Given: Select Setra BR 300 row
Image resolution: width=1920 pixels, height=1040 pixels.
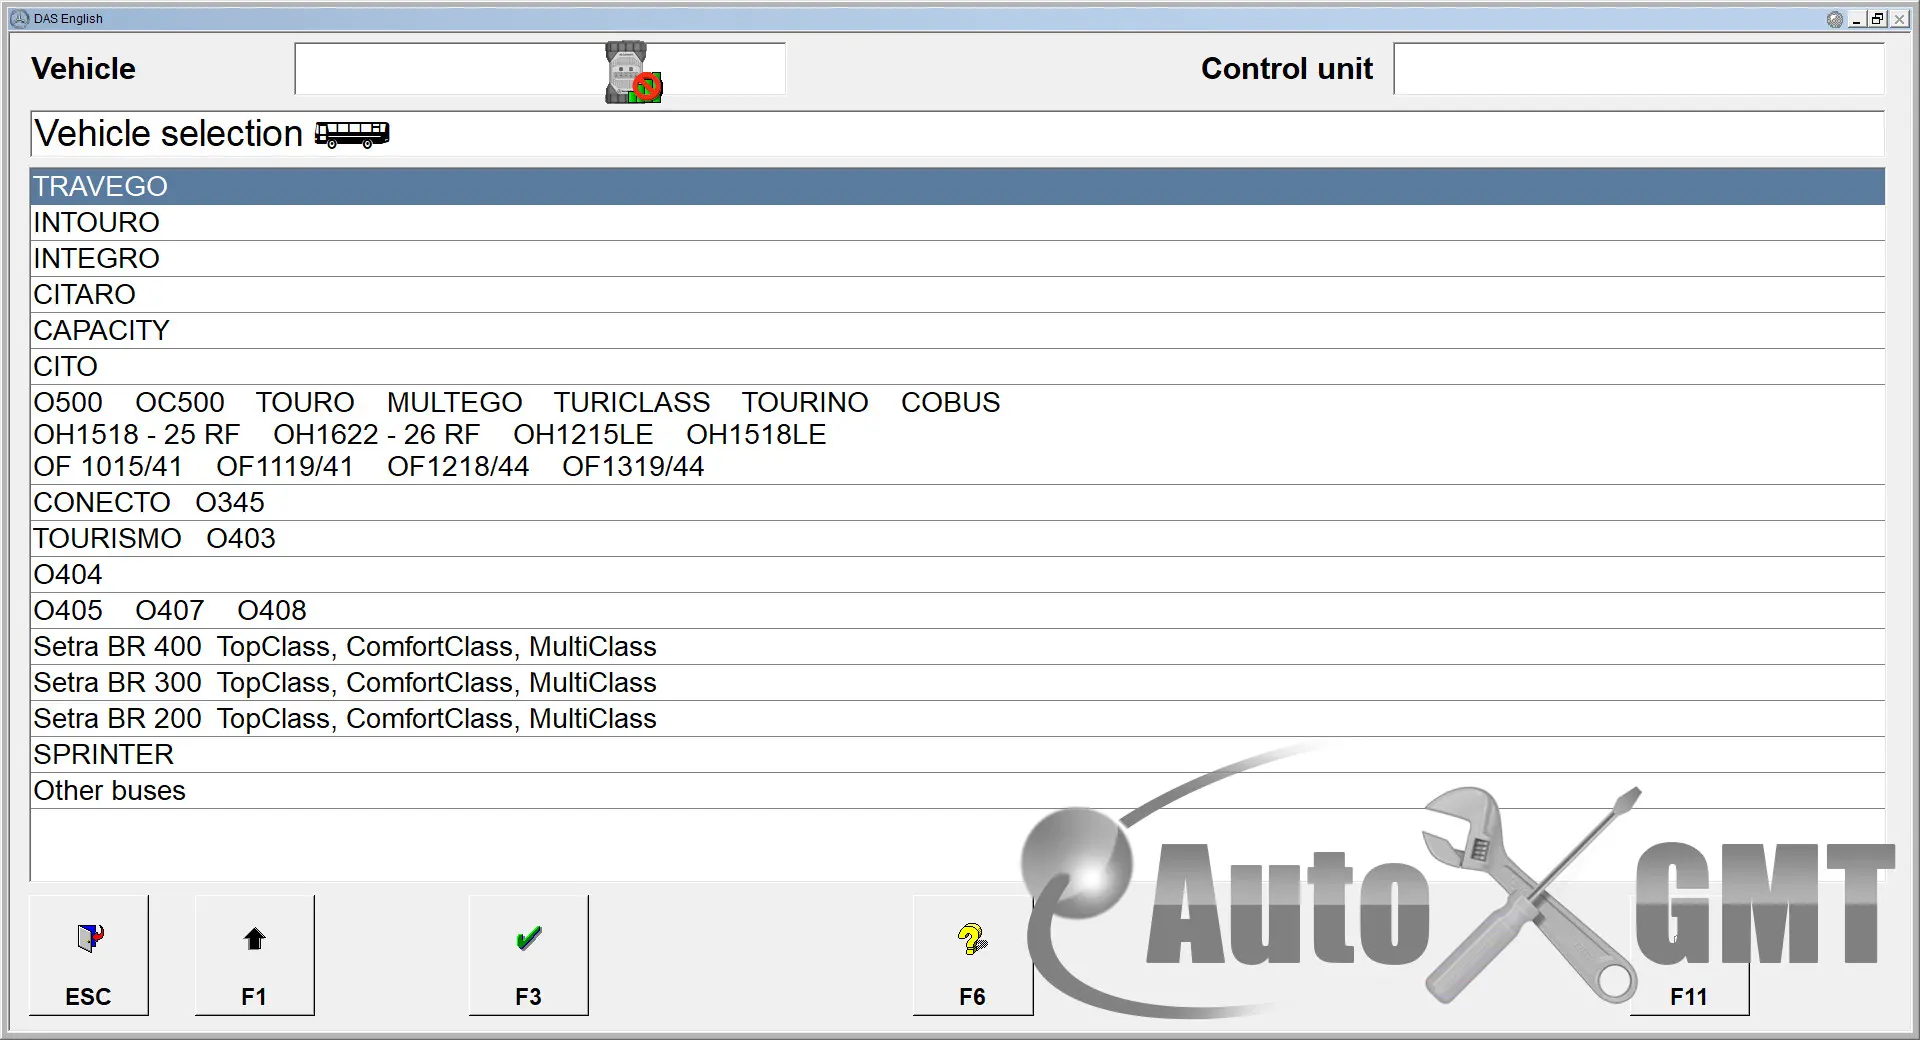Looking at the screenshot, I should pos(957,683).
